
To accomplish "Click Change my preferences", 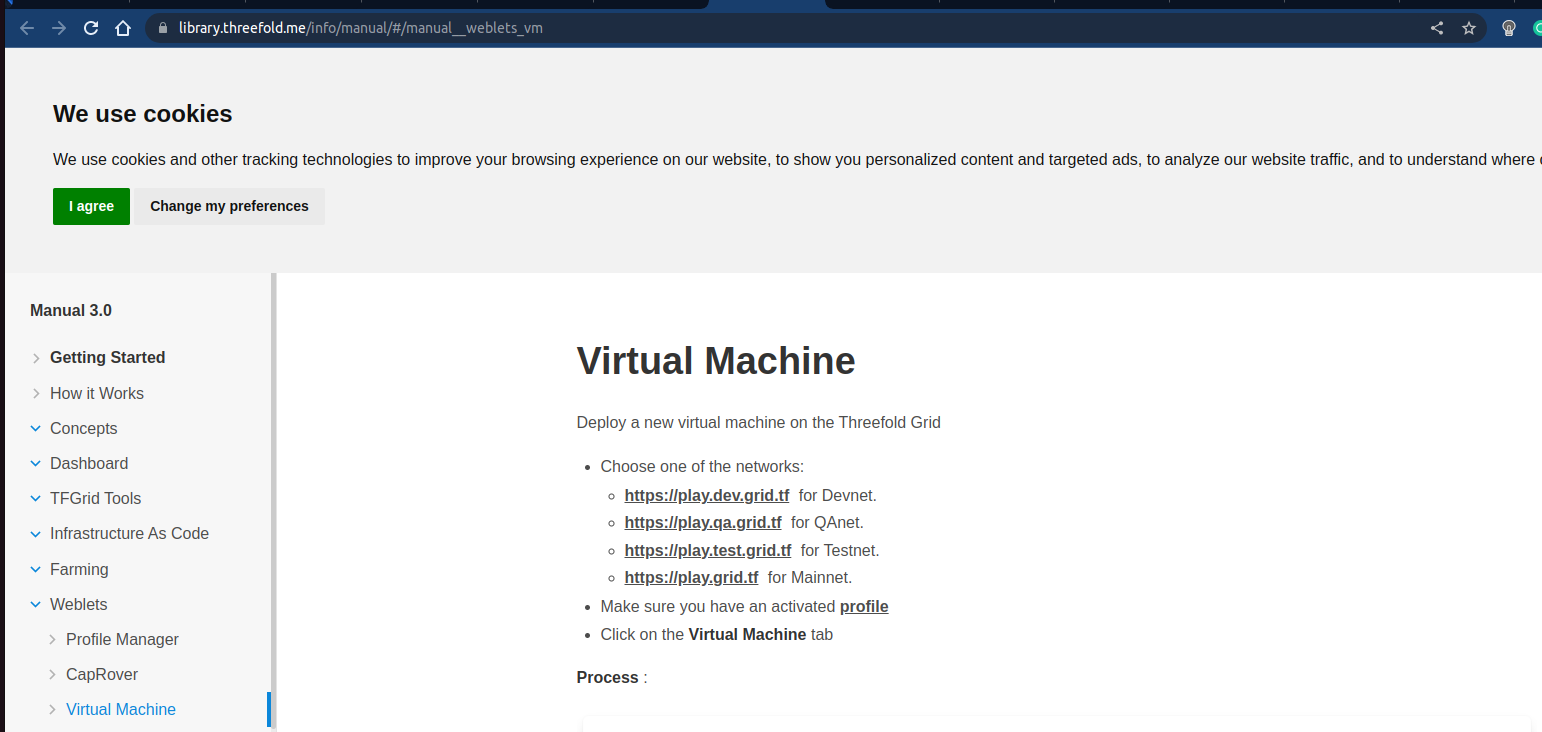I will pyautogui.click(x=229, y=206).
